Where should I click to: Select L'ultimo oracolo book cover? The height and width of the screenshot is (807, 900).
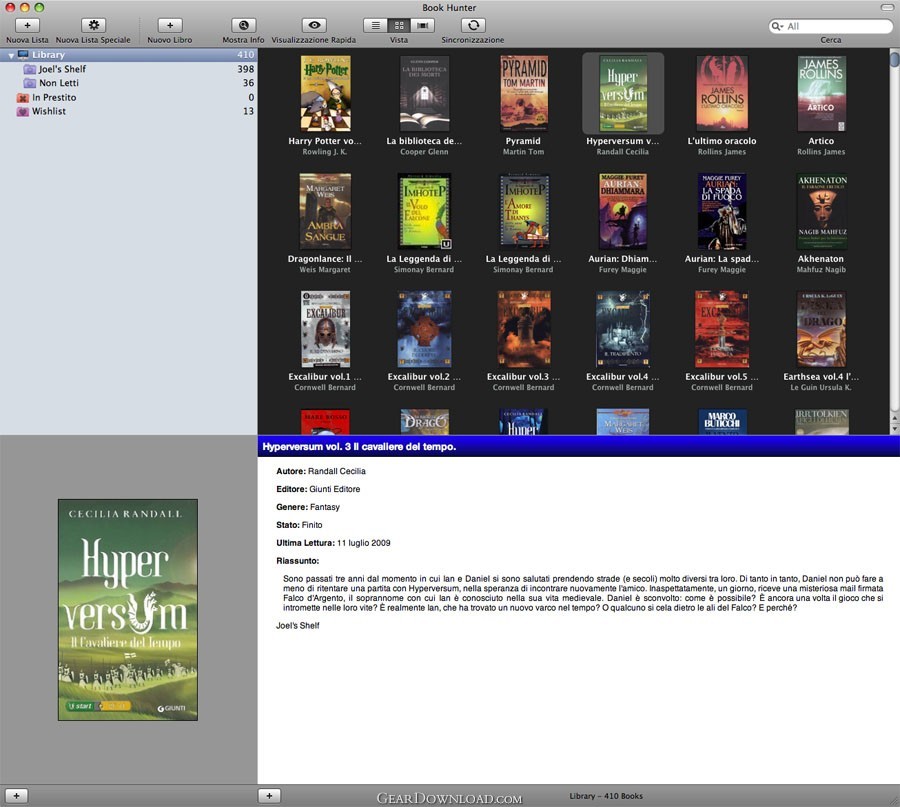[x=722, y=94]
